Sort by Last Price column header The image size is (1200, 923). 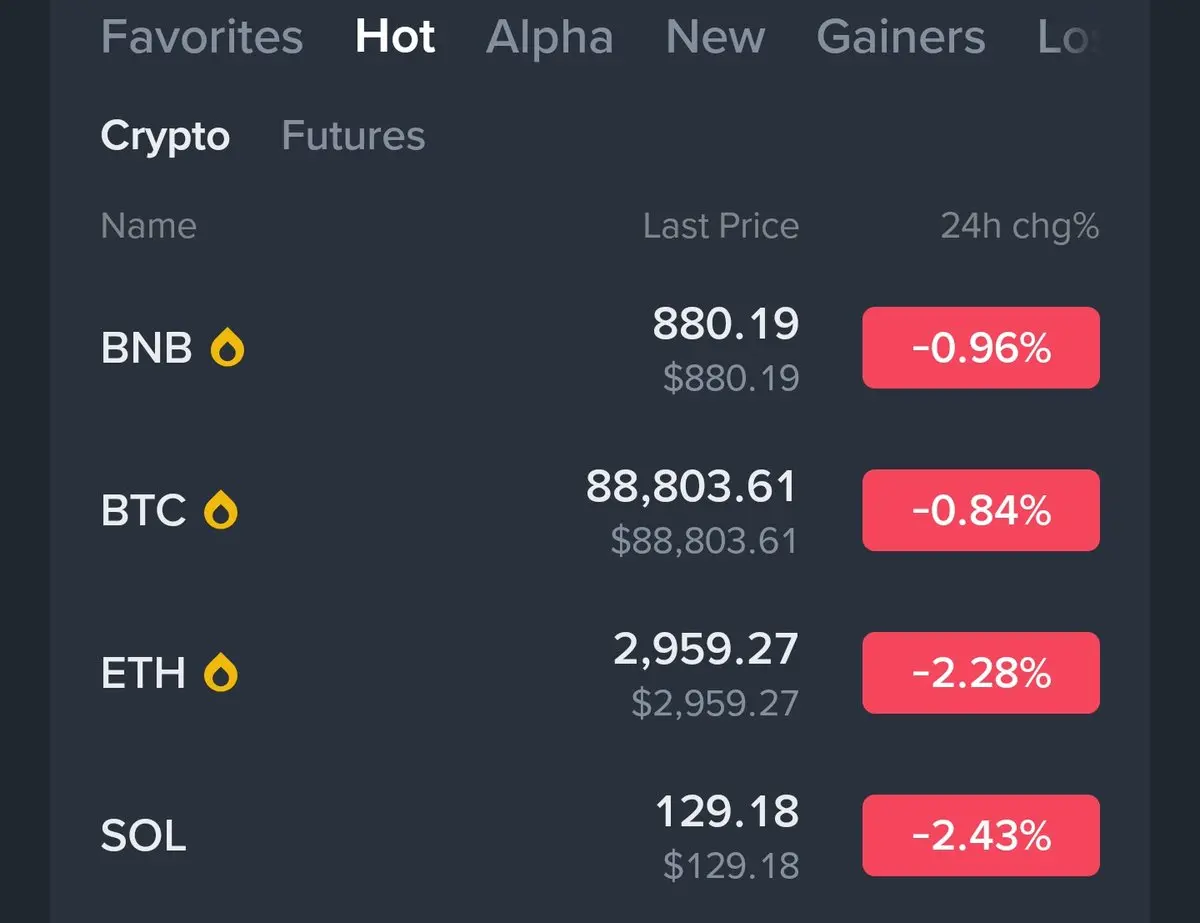pos(720,226)
